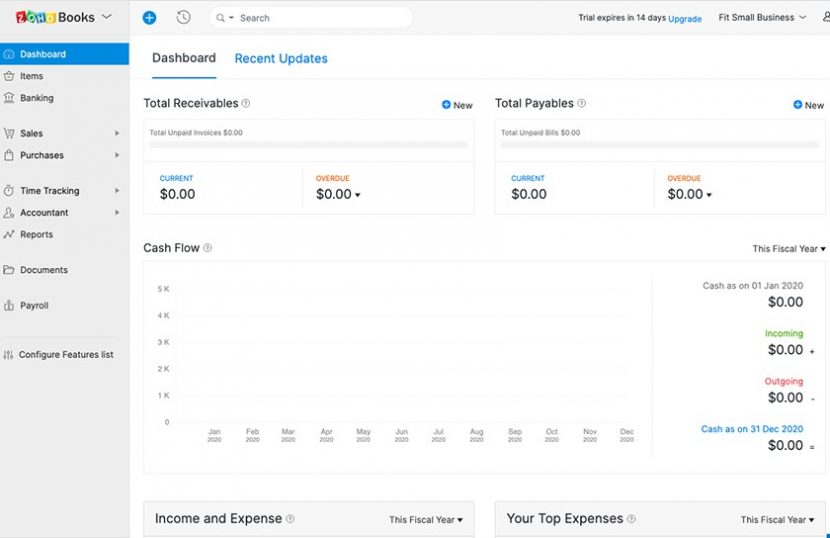
Task: Click the Total Unpaid Bills progress bar
Action: coord(660,145)
